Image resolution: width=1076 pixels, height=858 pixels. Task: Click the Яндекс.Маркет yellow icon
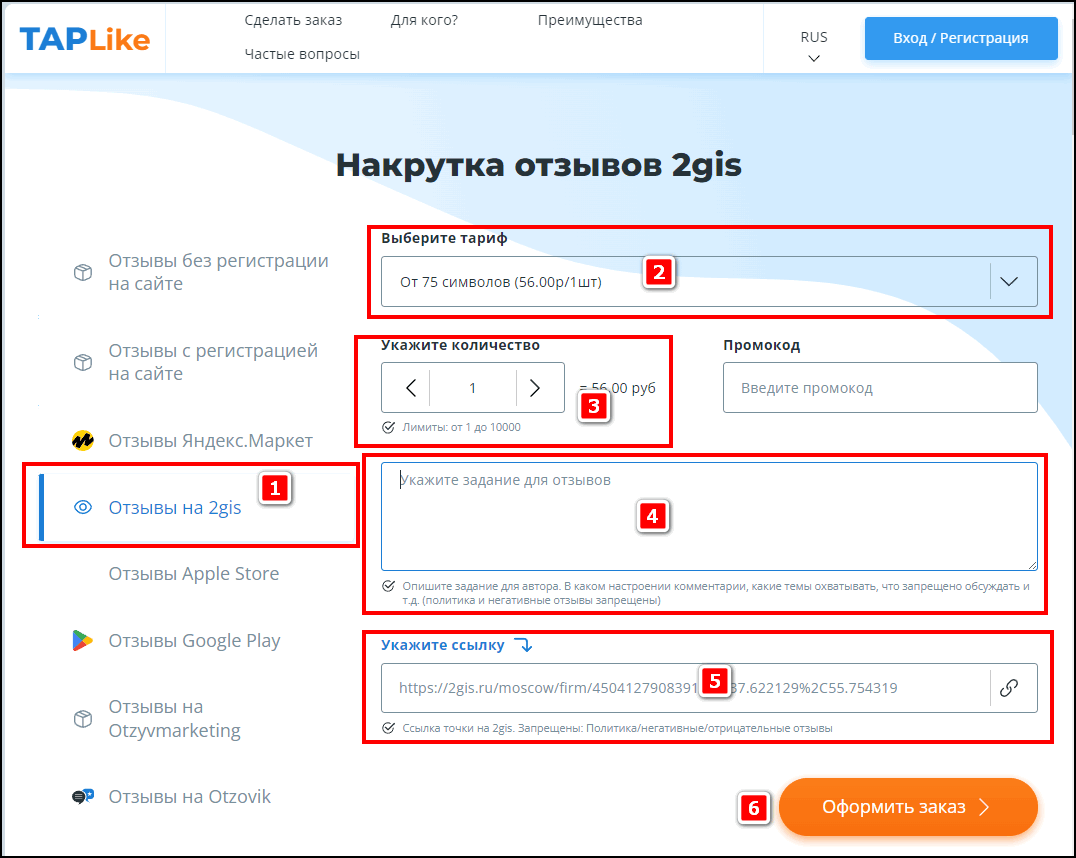[83, 440]
